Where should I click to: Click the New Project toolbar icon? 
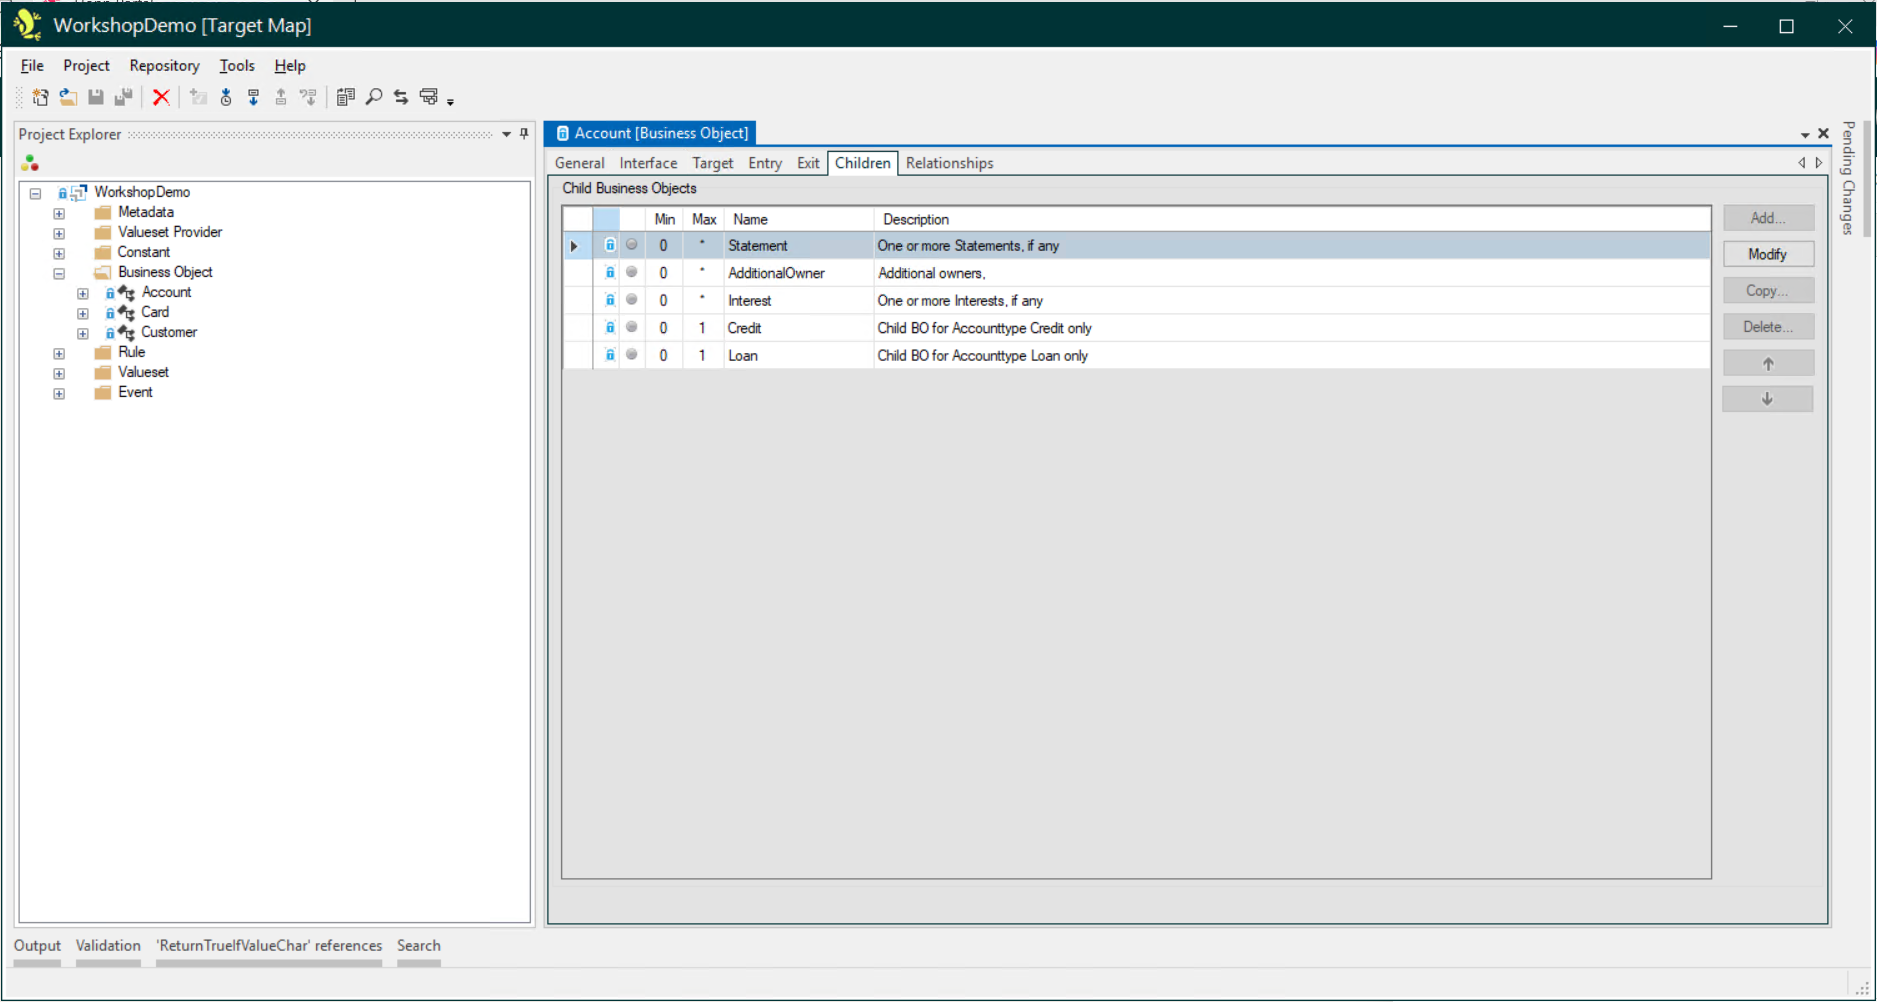tap(40, 97)
